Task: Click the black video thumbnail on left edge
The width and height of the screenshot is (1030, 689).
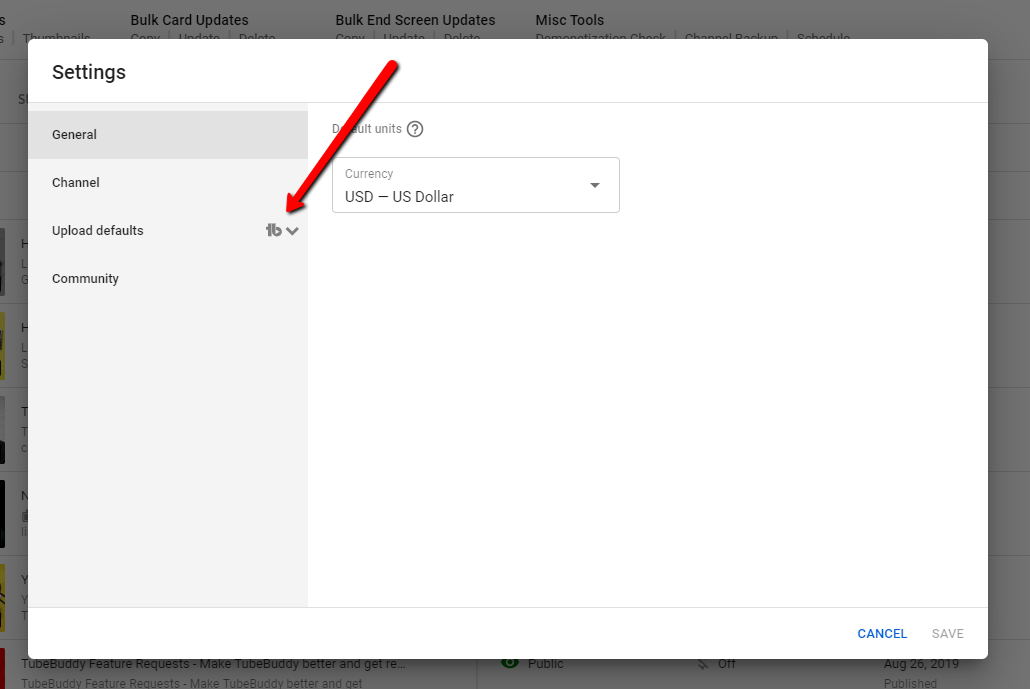Action: click(3, 513)
